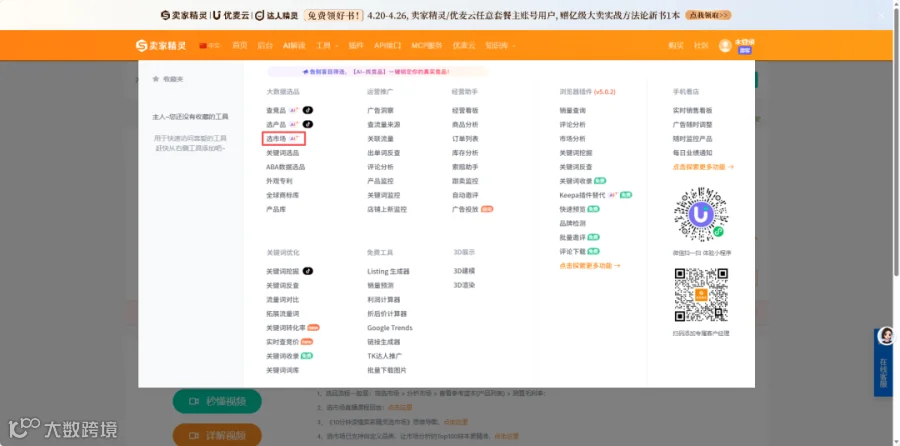
Task: Click the 优麦云 logo in the top banner
Action: (232, 15)
